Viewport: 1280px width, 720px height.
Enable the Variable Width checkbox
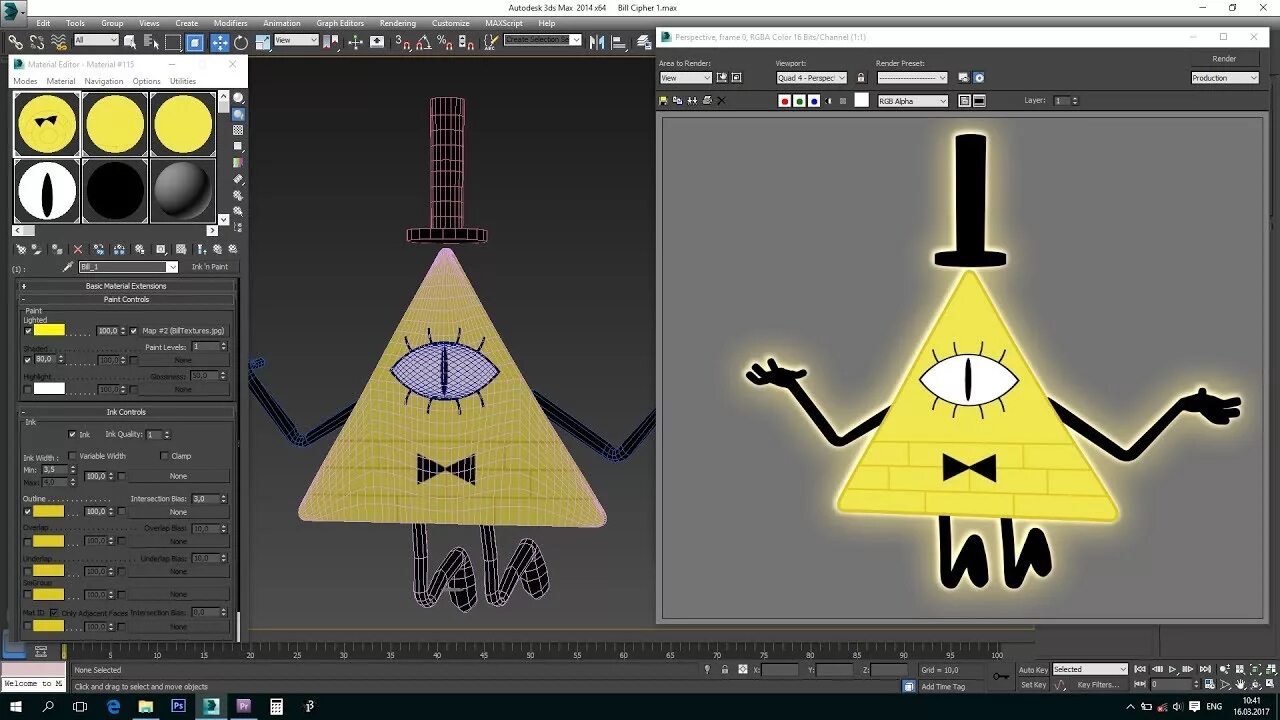tap(72, 456)
